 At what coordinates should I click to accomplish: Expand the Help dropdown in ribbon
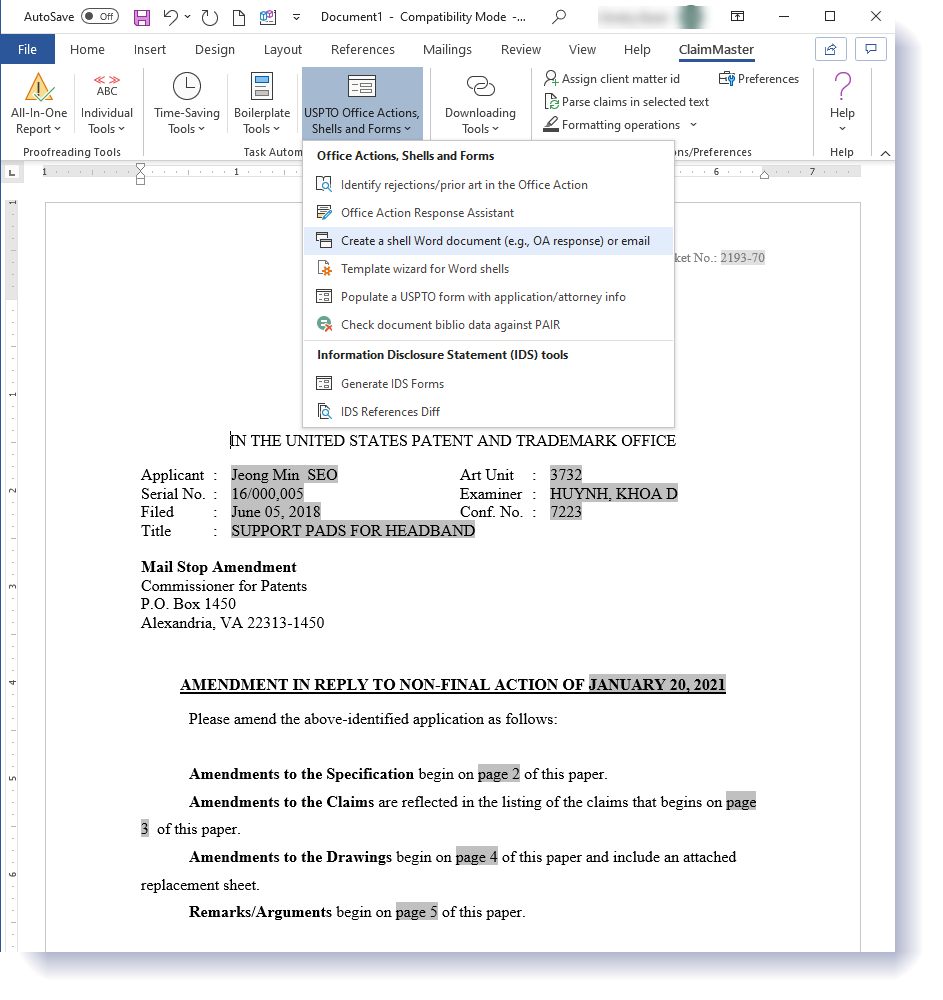click(842, 105)
